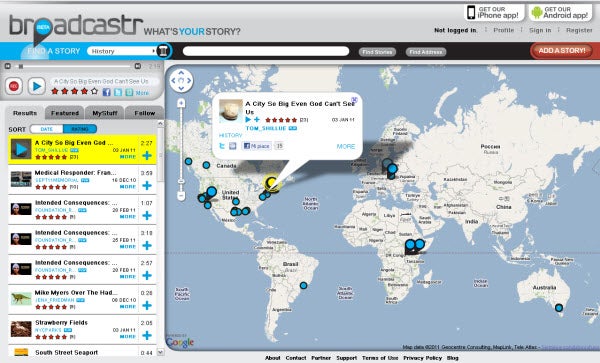Open the More link in player panel

[x=142, y=93]
